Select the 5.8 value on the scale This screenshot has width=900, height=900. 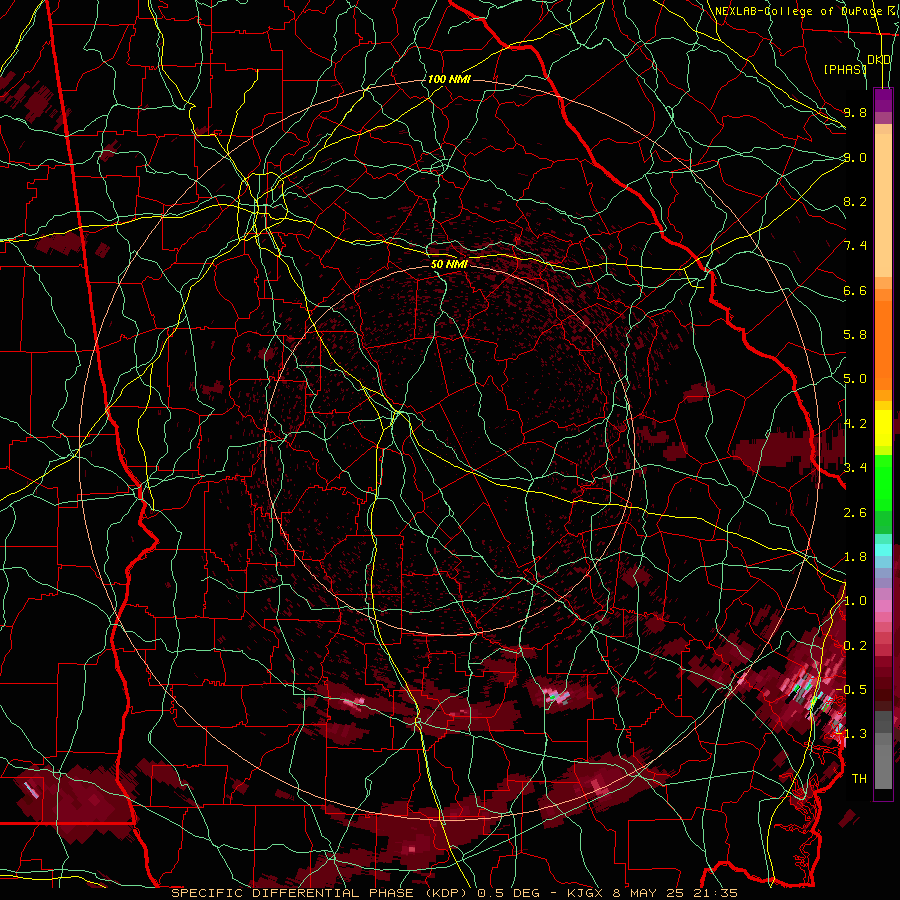coord(855,335)
